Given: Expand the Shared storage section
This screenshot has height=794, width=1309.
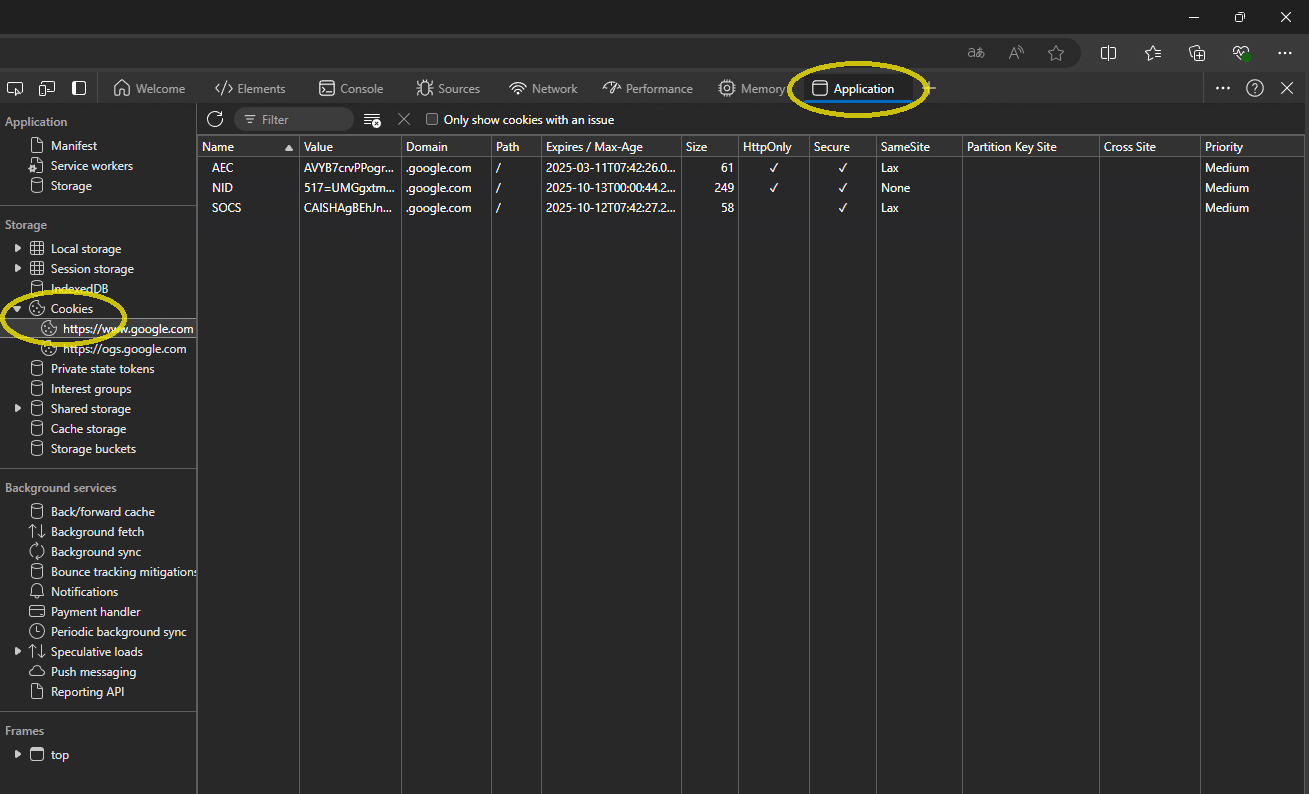Looking at the screenshot, I should (x=17, y=408).
